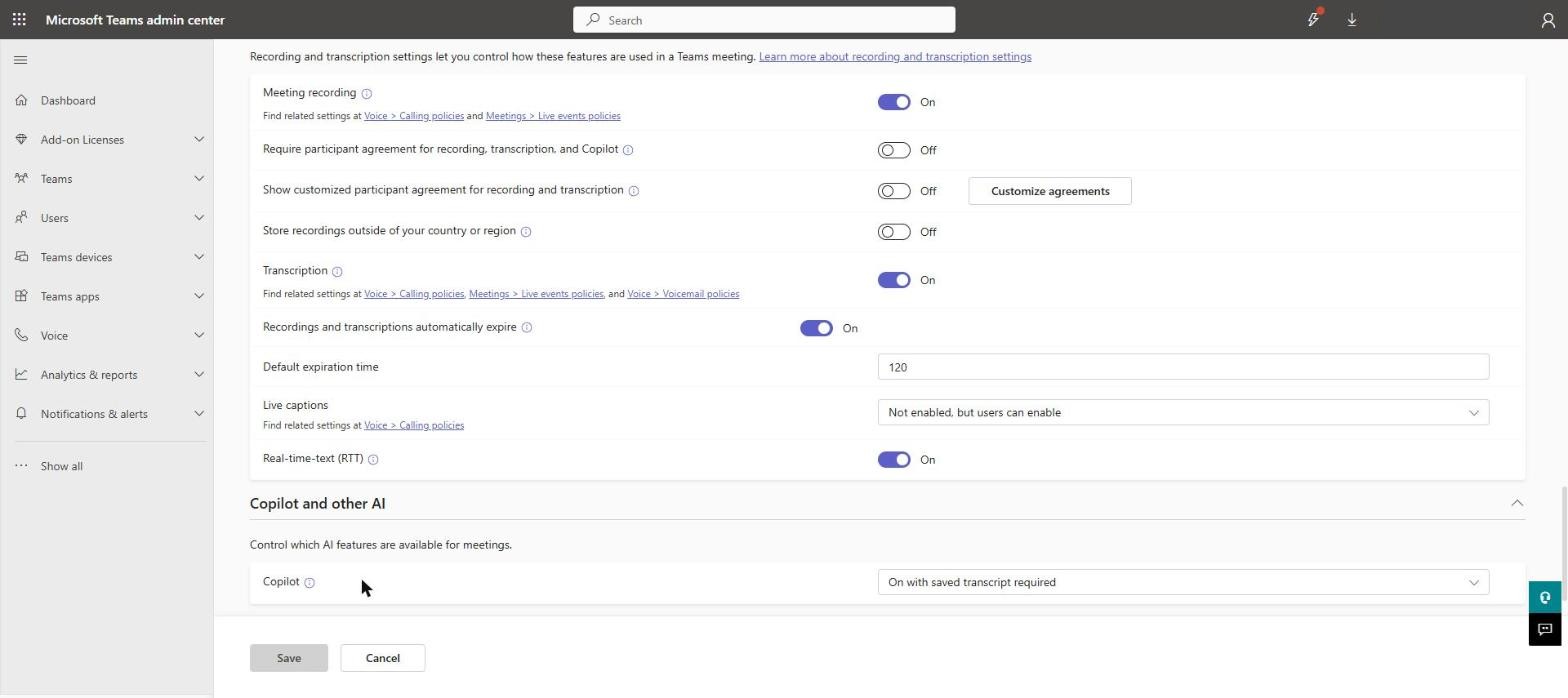This screenshot has width=1568, height=698.
Task: Expand the Add-on Licenses menu chevron
Action: [x=199, y=139]
